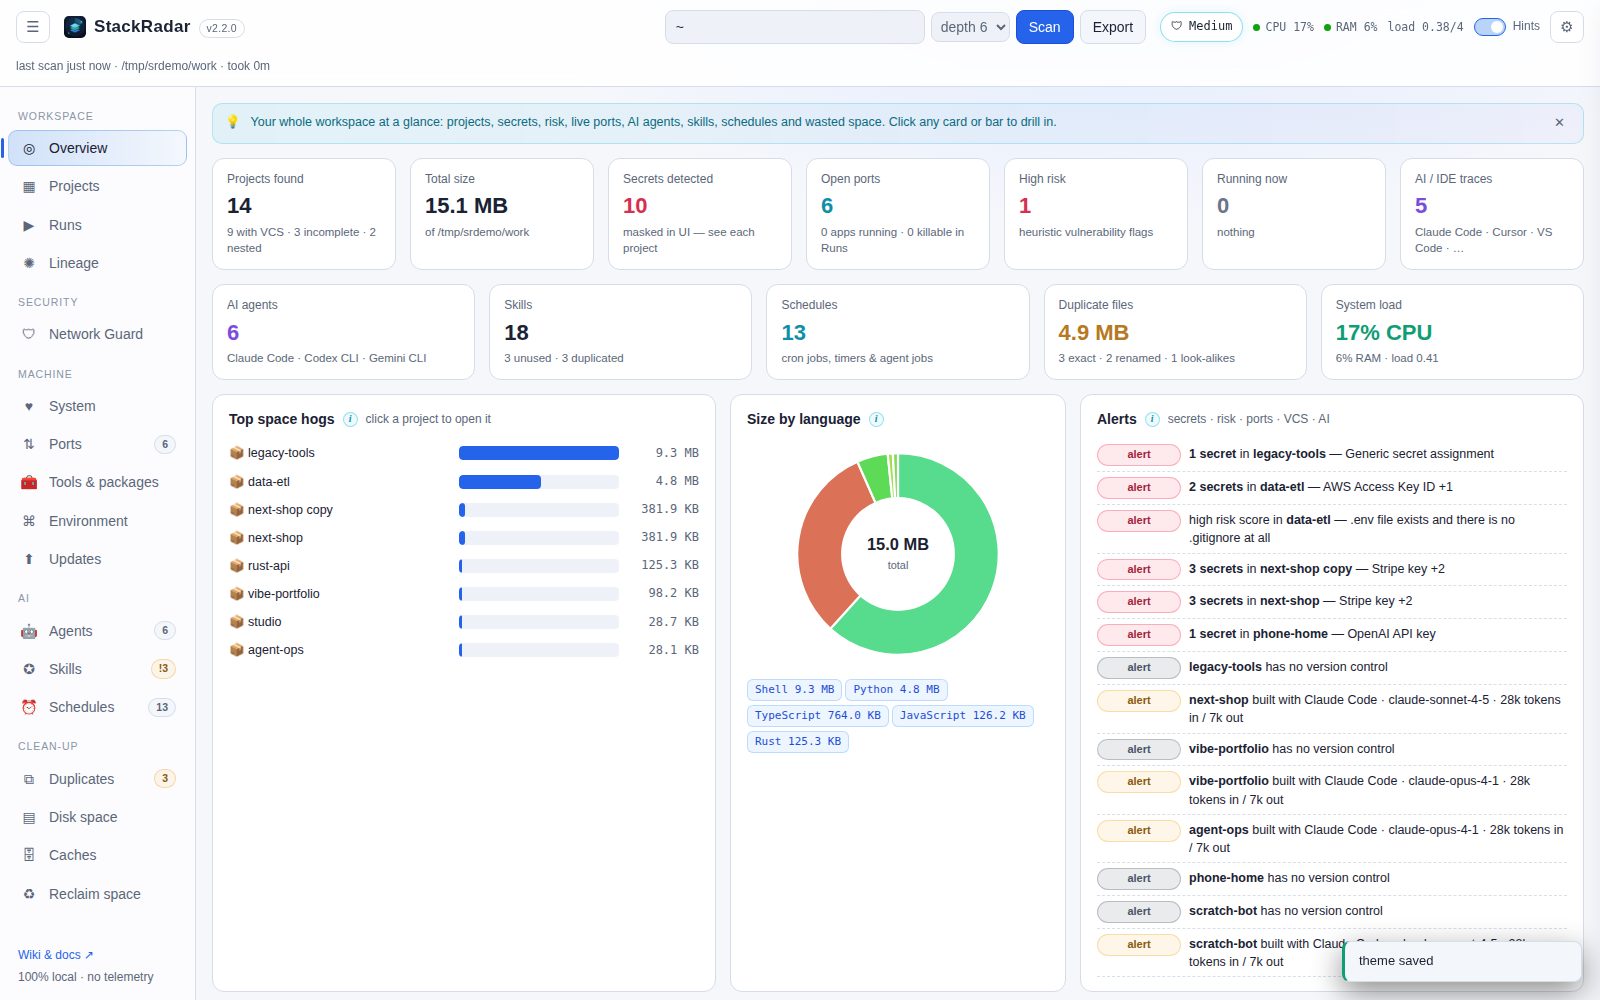Screen dimensions: 1600x1000
Task: Click the Duplicates copy icon
Action: 29,779
